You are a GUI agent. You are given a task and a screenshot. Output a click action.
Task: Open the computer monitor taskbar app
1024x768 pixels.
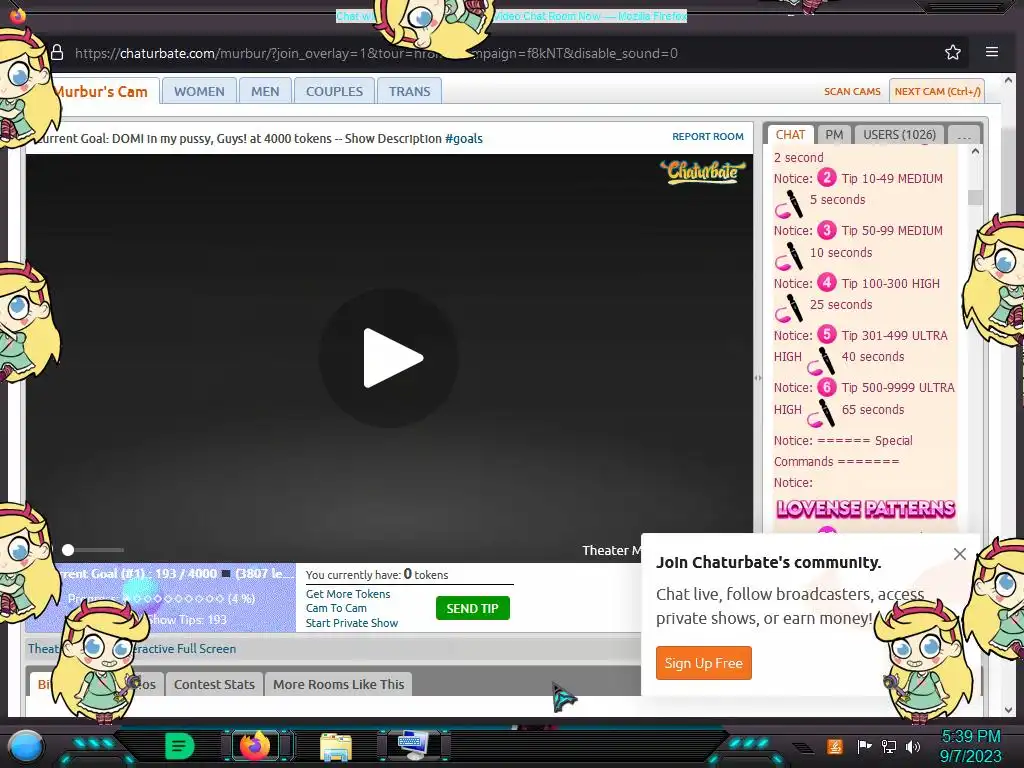tap(413, 745)
